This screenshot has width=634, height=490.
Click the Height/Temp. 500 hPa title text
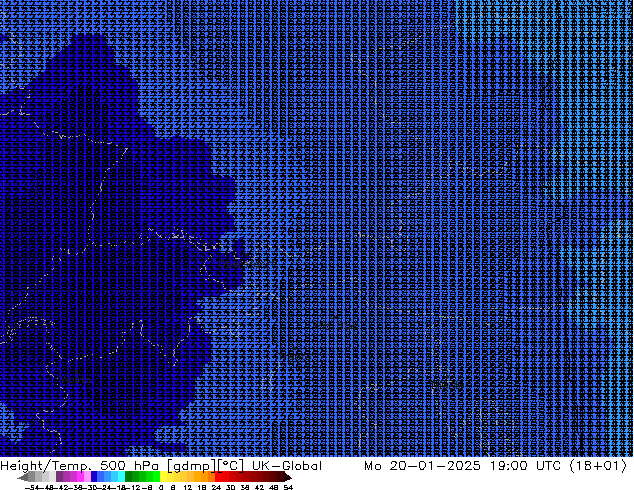(x=79, y=466)
